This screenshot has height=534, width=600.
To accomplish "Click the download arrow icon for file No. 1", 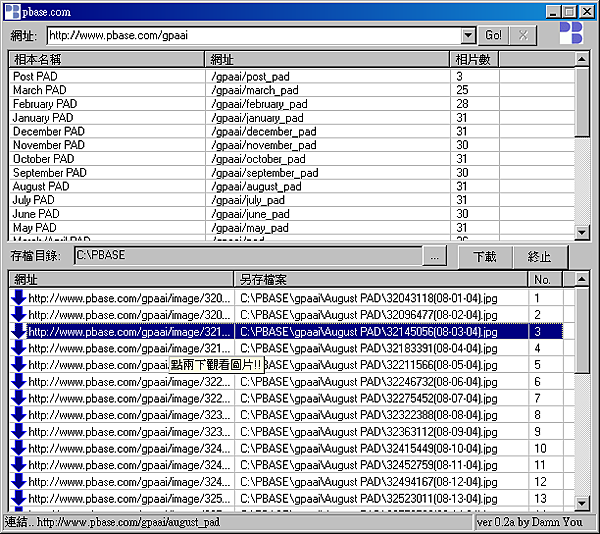I will (x=18, y=298).
